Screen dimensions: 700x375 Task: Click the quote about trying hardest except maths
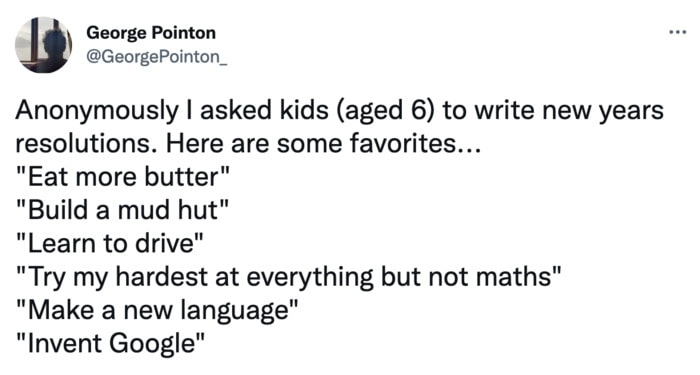tap(288, 277)
